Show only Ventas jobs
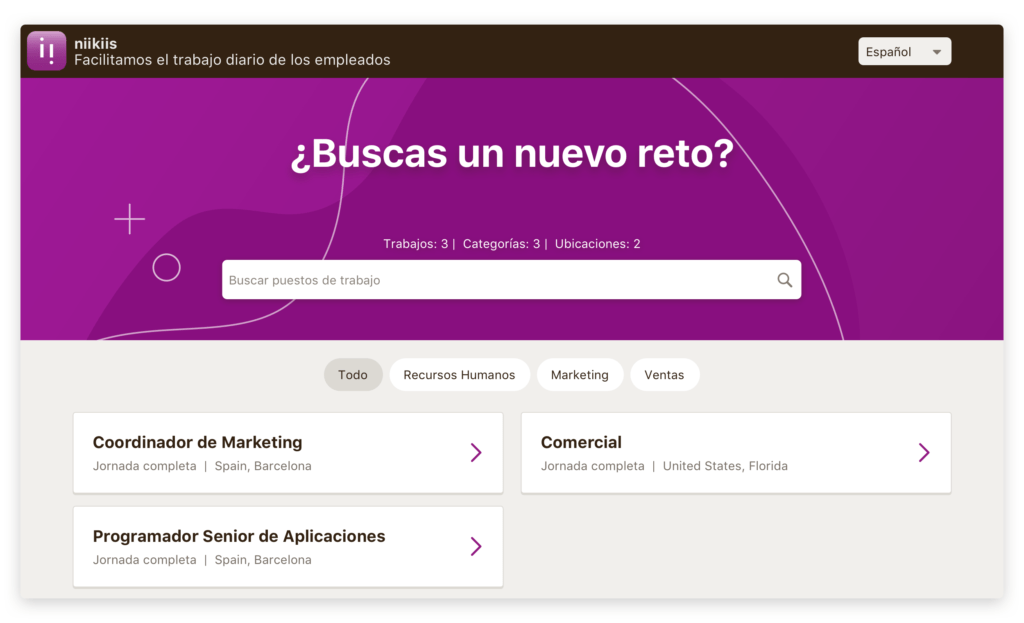 (664, 375)
